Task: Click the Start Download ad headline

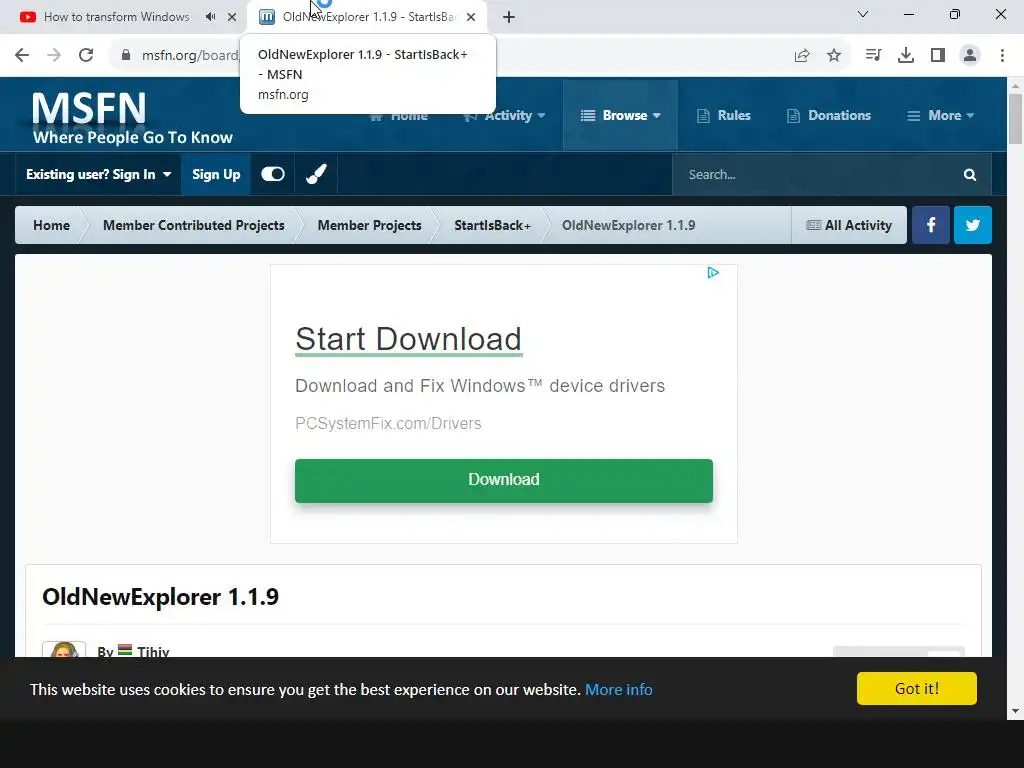Action: pos(408,339)
